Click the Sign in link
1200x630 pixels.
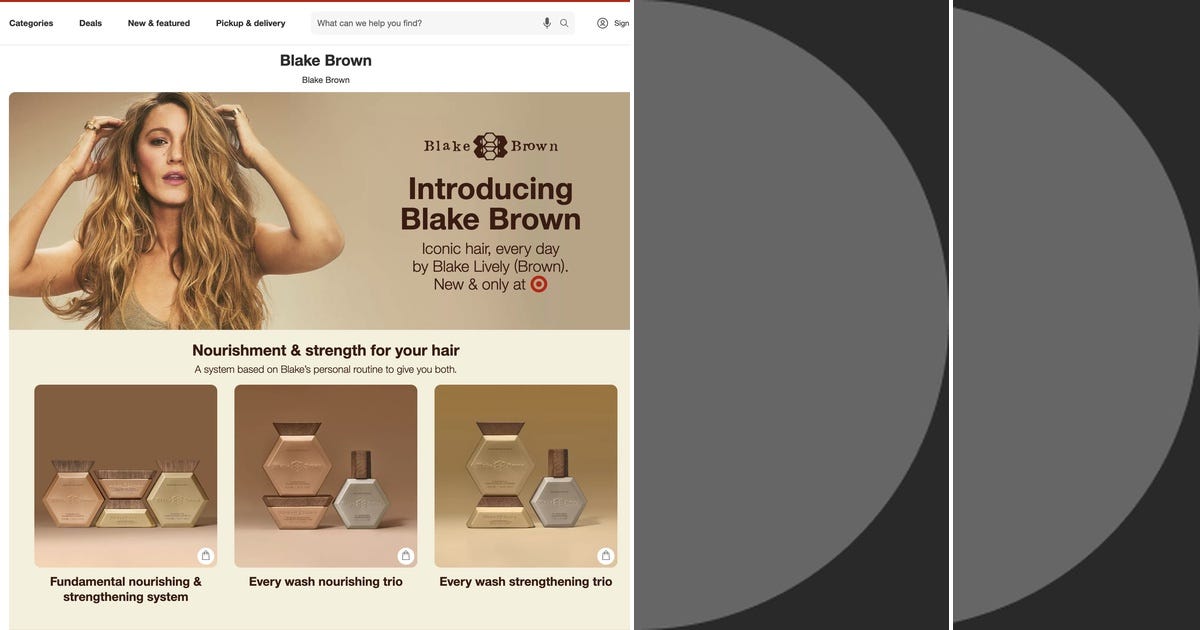(x=621, y=23)
